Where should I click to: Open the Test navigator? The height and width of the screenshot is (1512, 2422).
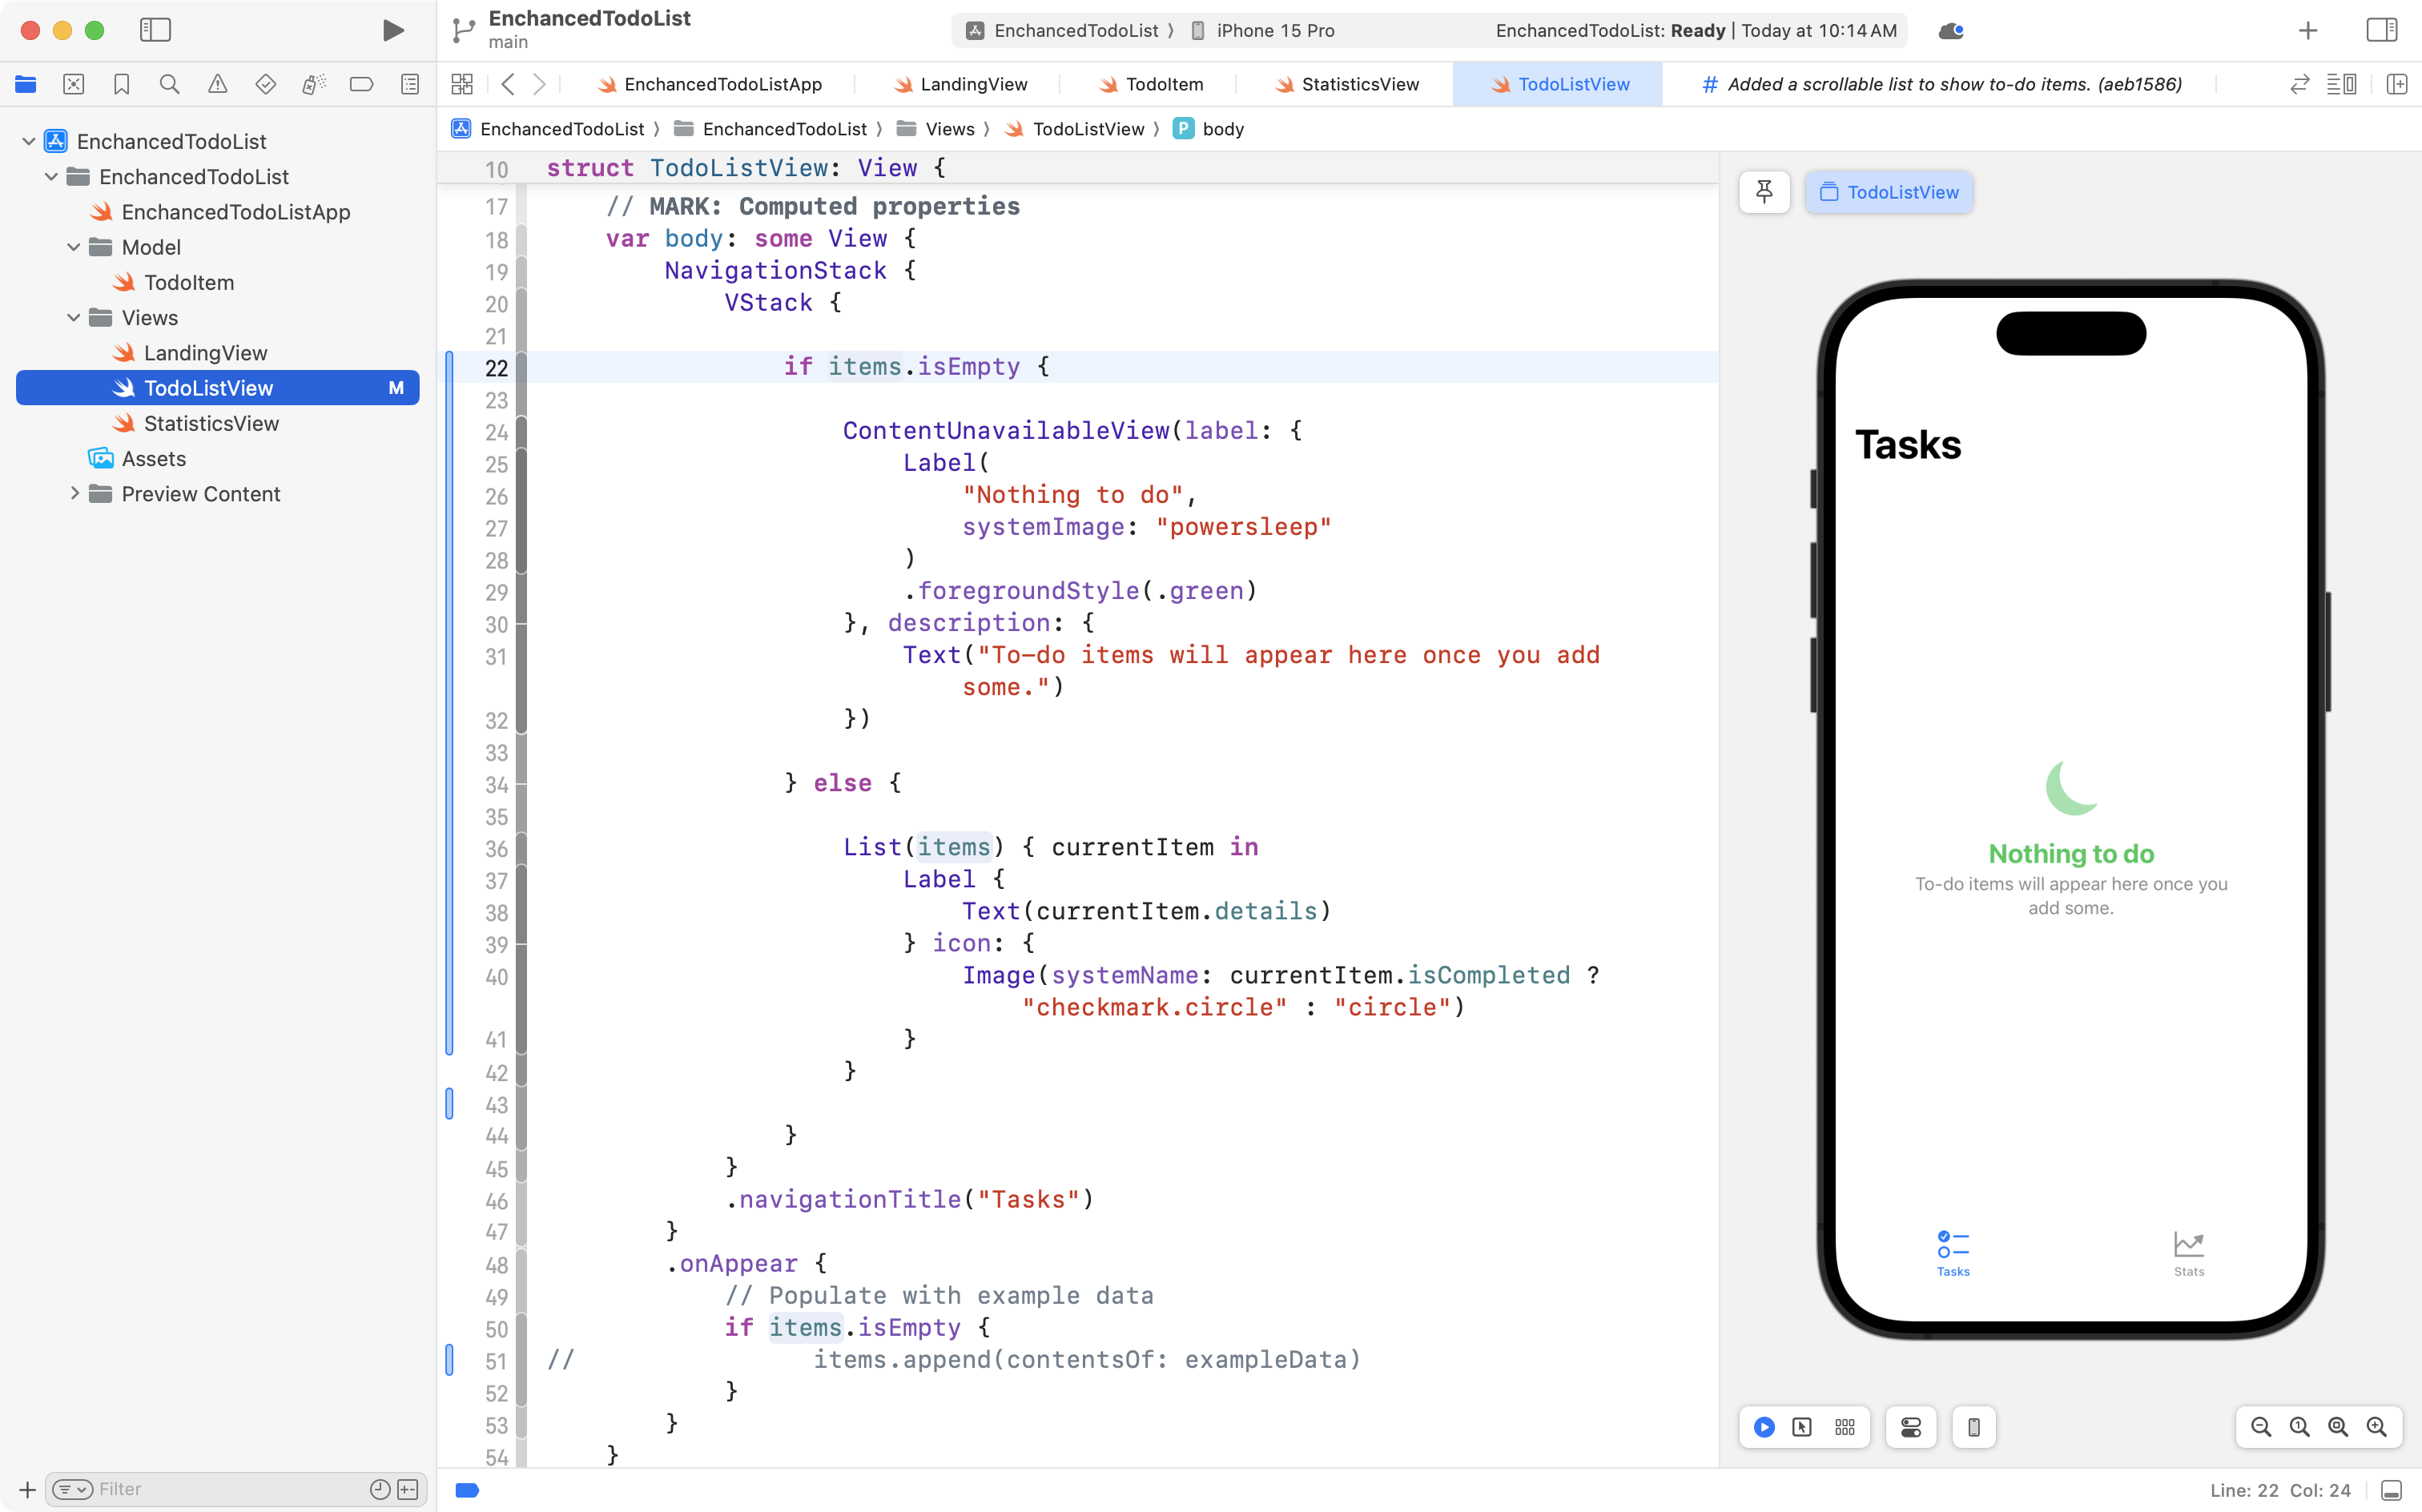pyautogui.click(x=265, y=84)
